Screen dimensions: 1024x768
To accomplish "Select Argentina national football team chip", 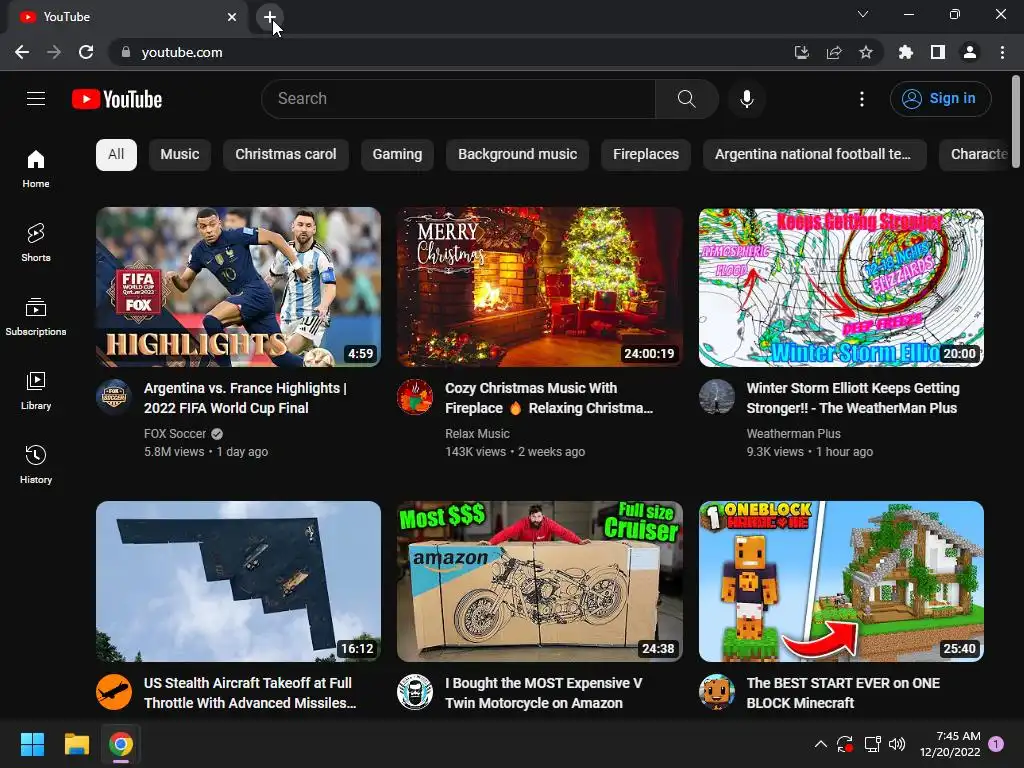I will pos(814,155).
